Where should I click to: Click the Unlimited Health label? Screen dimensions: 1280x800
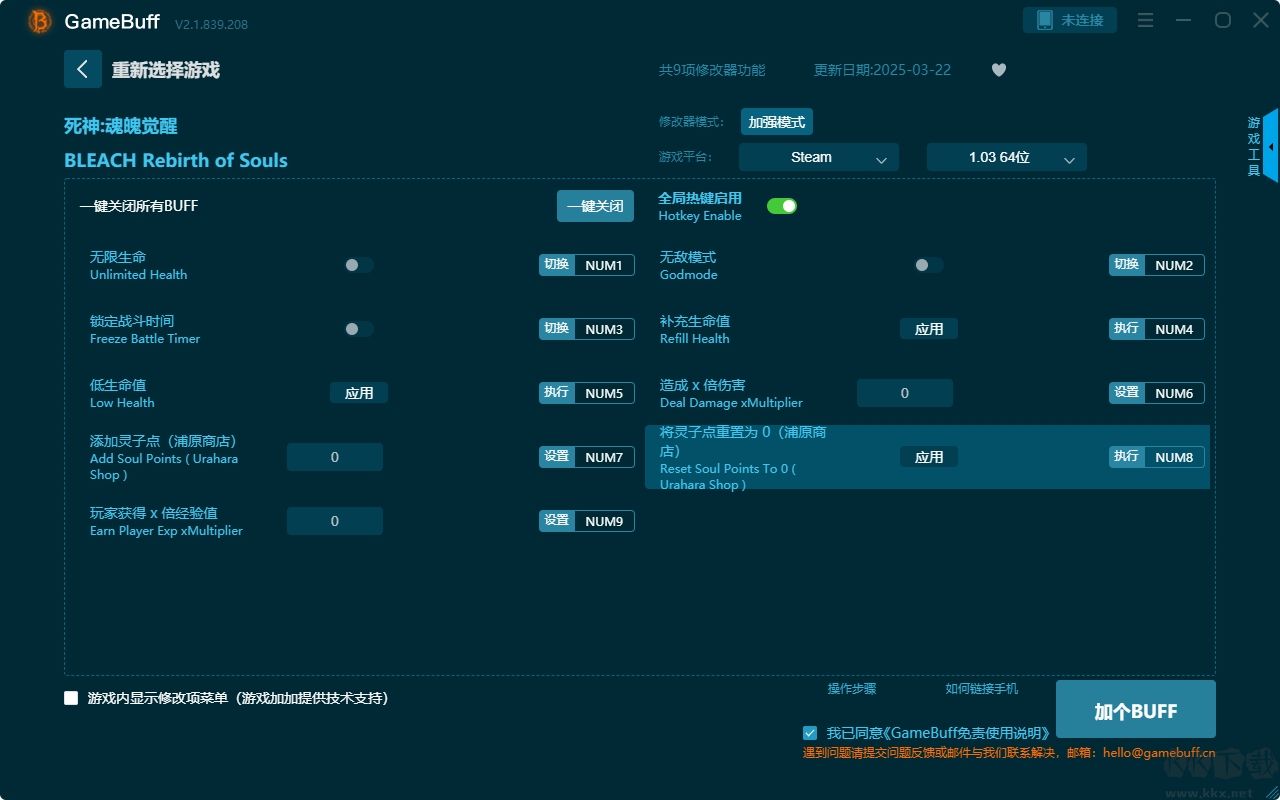coord(138,275)
